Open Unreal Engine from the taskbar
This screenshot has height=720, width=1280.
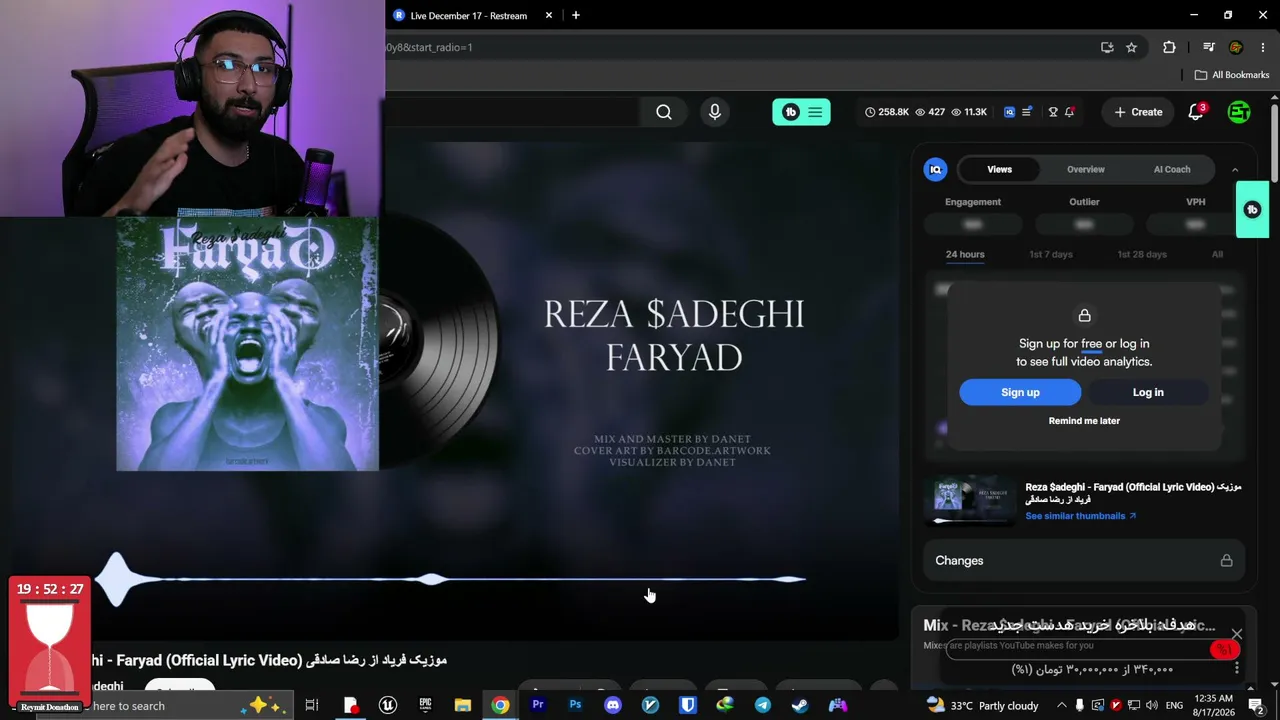pyautogui.click(x=388, y=705)
